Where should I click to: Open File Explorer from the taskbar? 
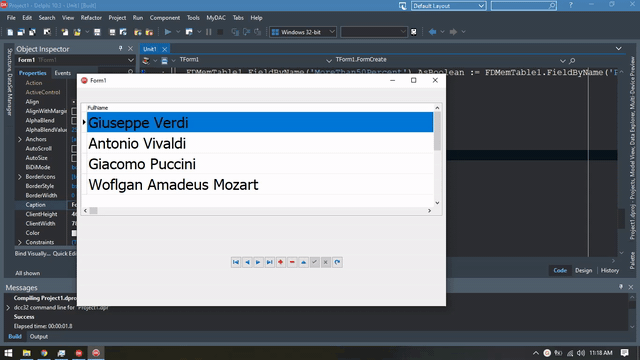click(x=27, y=353)
